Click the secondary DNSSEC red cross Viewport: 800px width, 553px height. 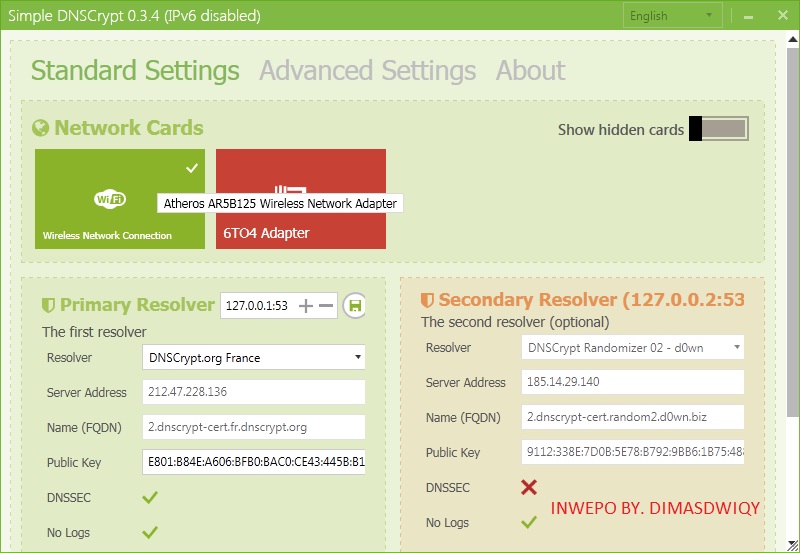[529, 487]
